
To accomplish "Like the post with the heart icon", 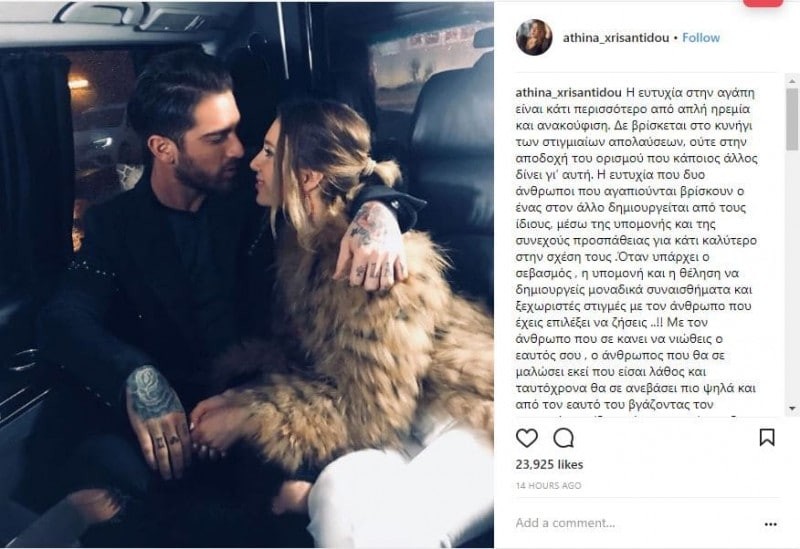I will click(527, 438).
